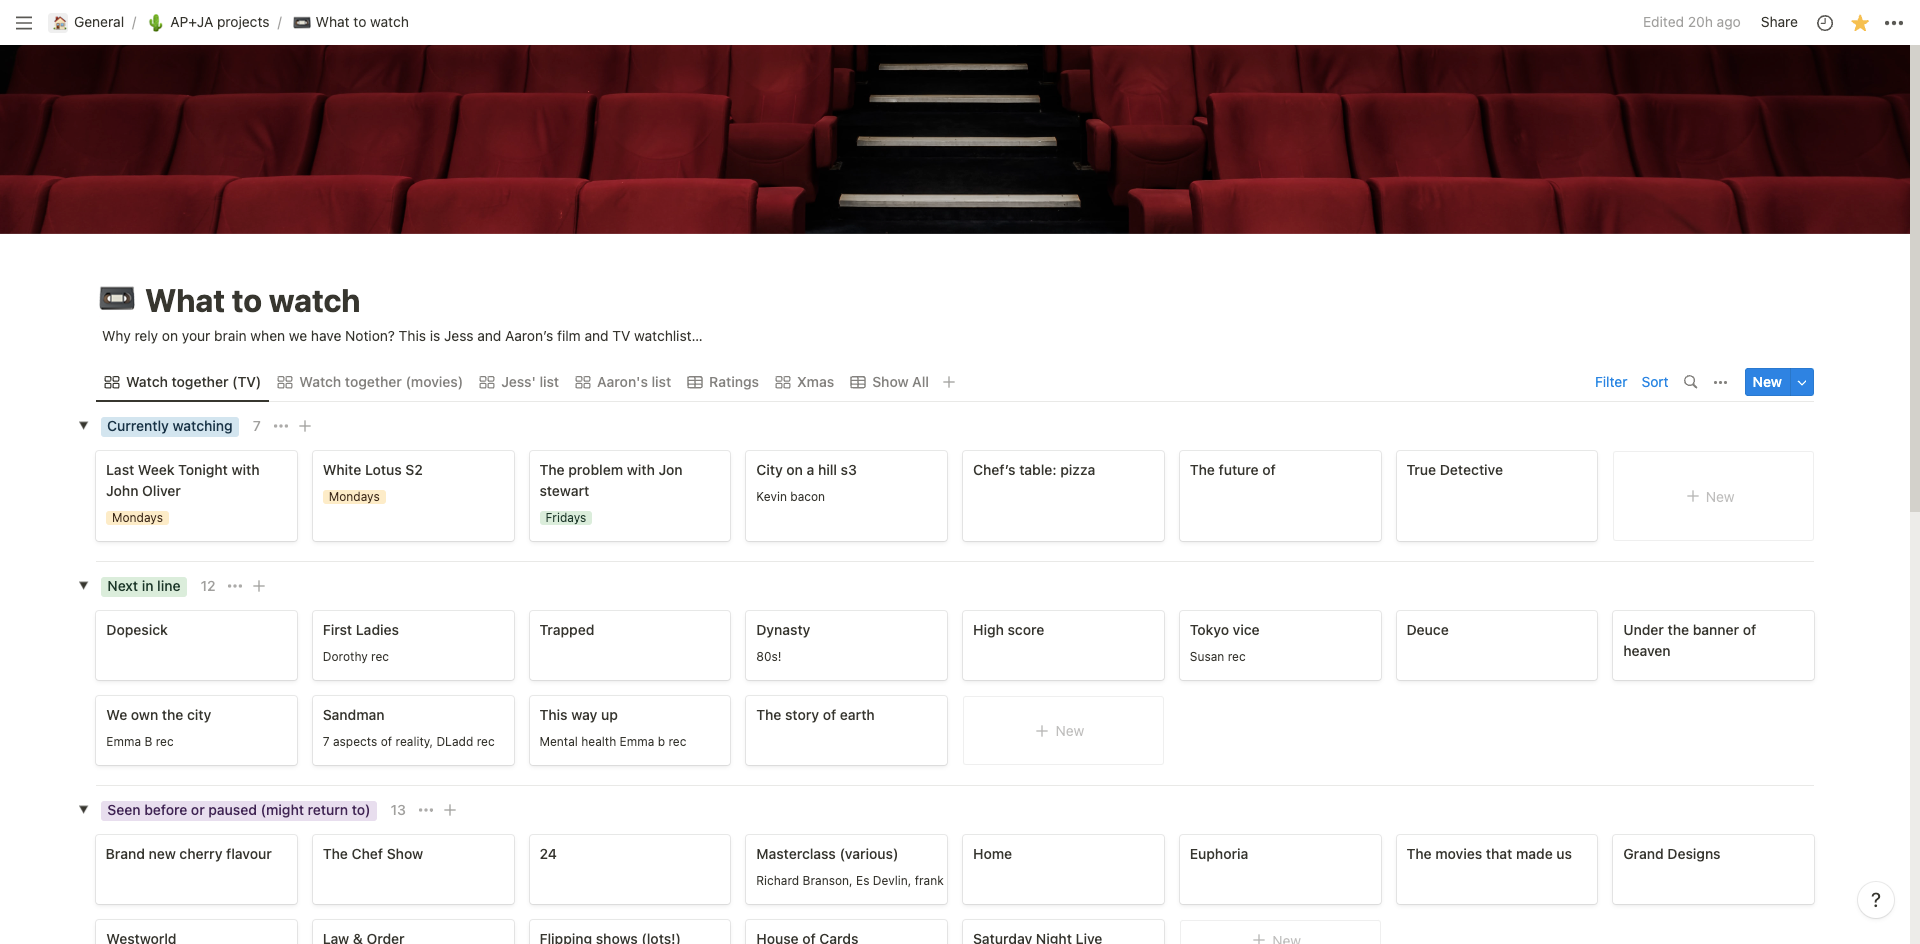1920x944 pixels.
Task: Open the Sort options
Action: click(x=1654, y=382)
